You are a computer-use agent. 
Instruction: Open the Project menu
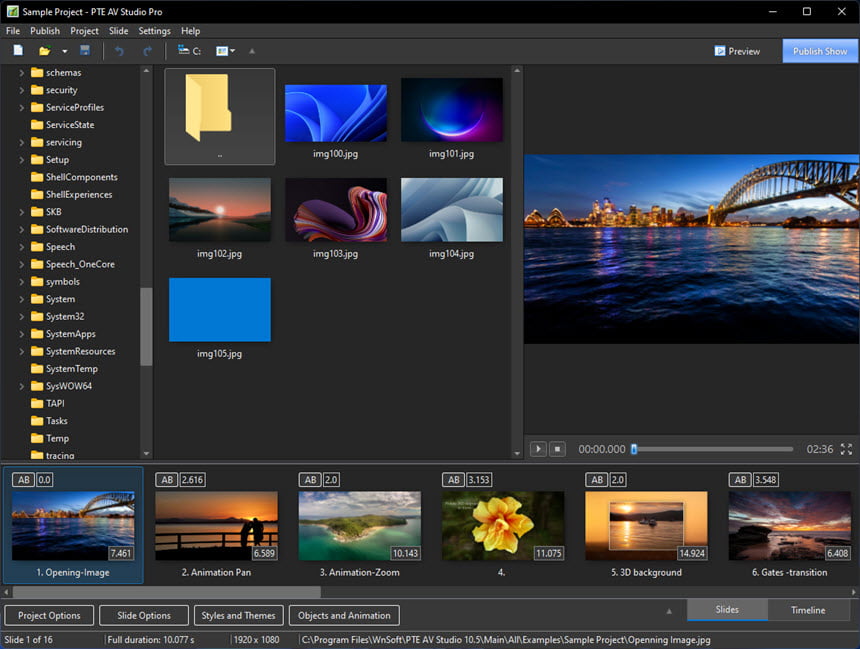pos(84,31)
